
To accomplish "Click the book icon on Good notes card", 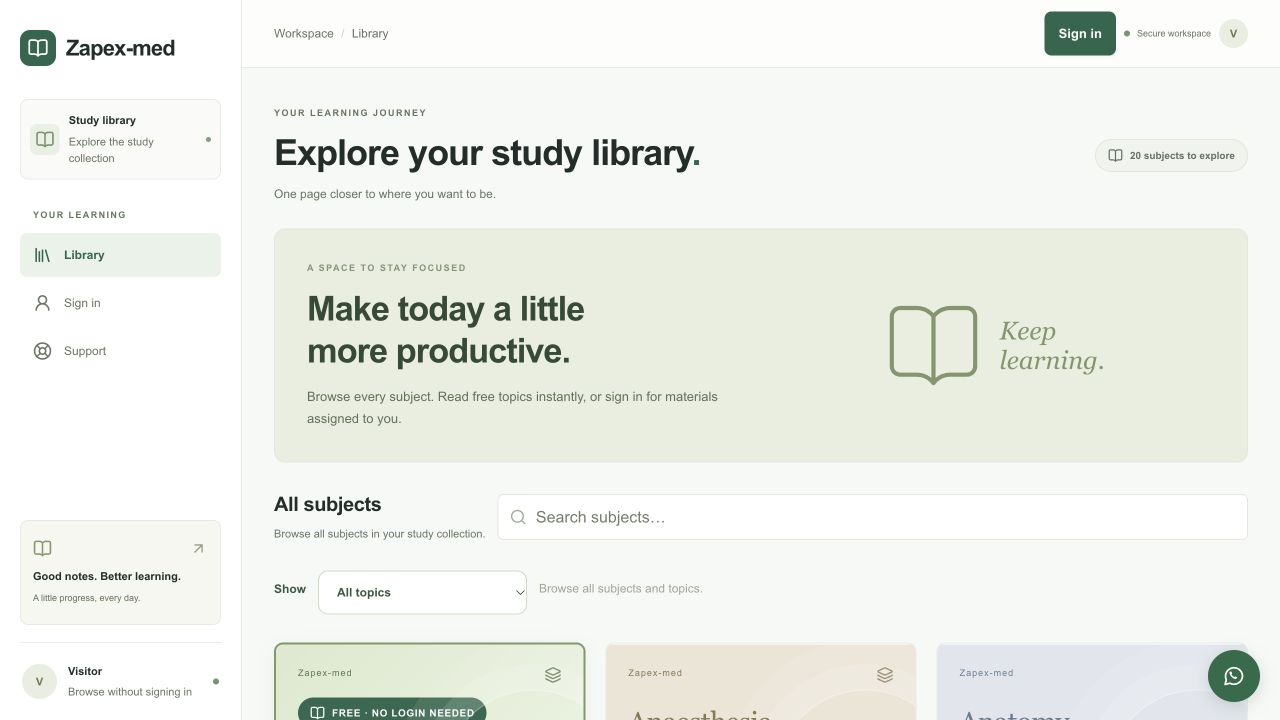I will click(x=42, y=548).
